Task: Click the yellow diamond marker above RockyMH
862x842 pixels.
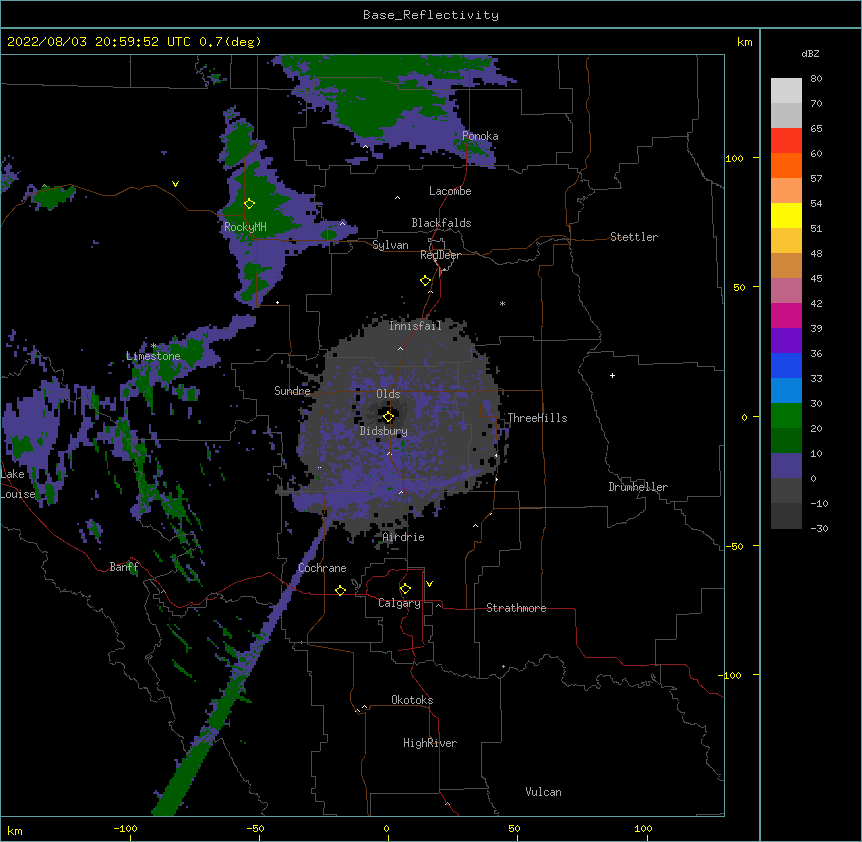Action: 249,204
